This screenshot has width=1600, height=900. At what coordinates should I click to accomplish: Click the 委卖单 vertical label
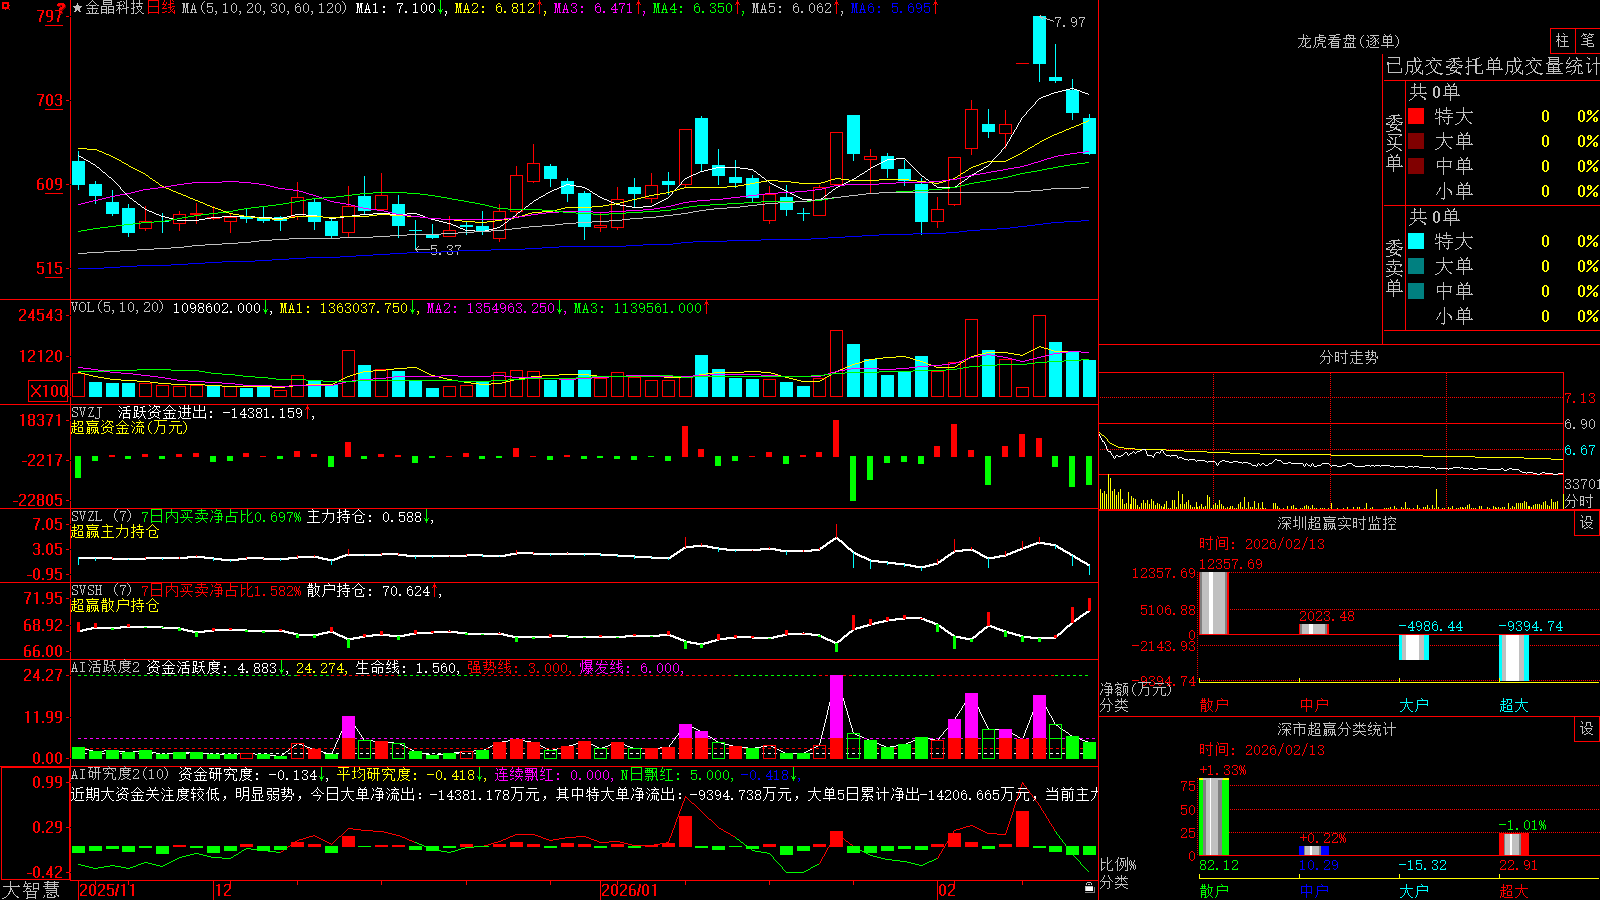coord(1394,268)
